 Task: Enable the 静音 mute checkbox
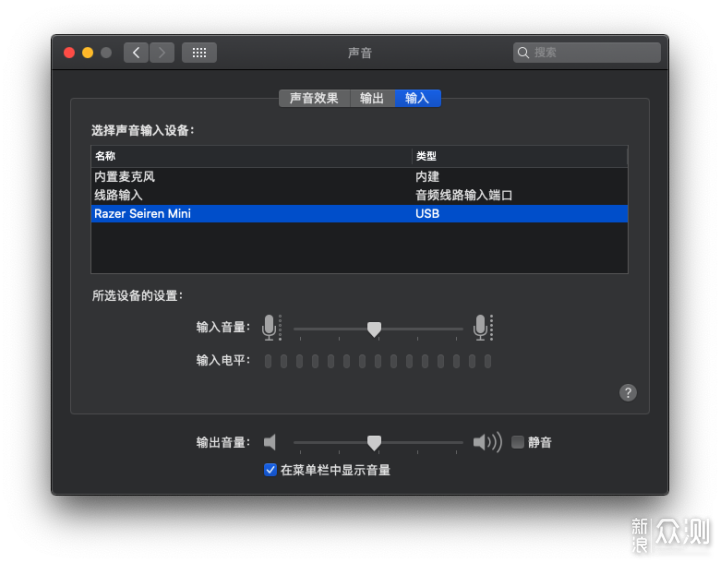coord(518,442)
